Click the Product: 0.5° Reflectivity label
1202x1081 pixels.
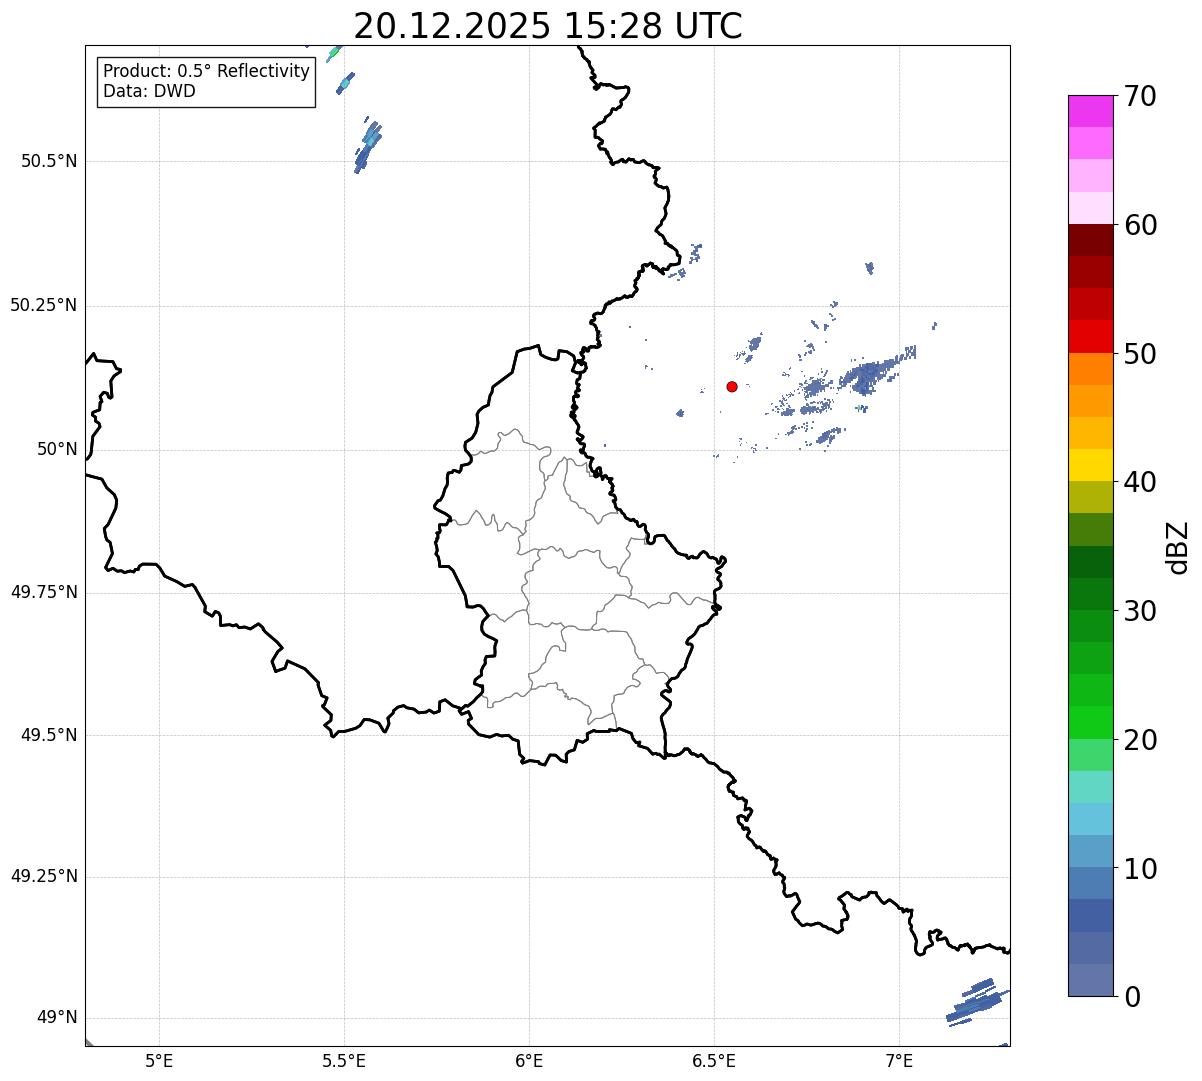point(207,72)
